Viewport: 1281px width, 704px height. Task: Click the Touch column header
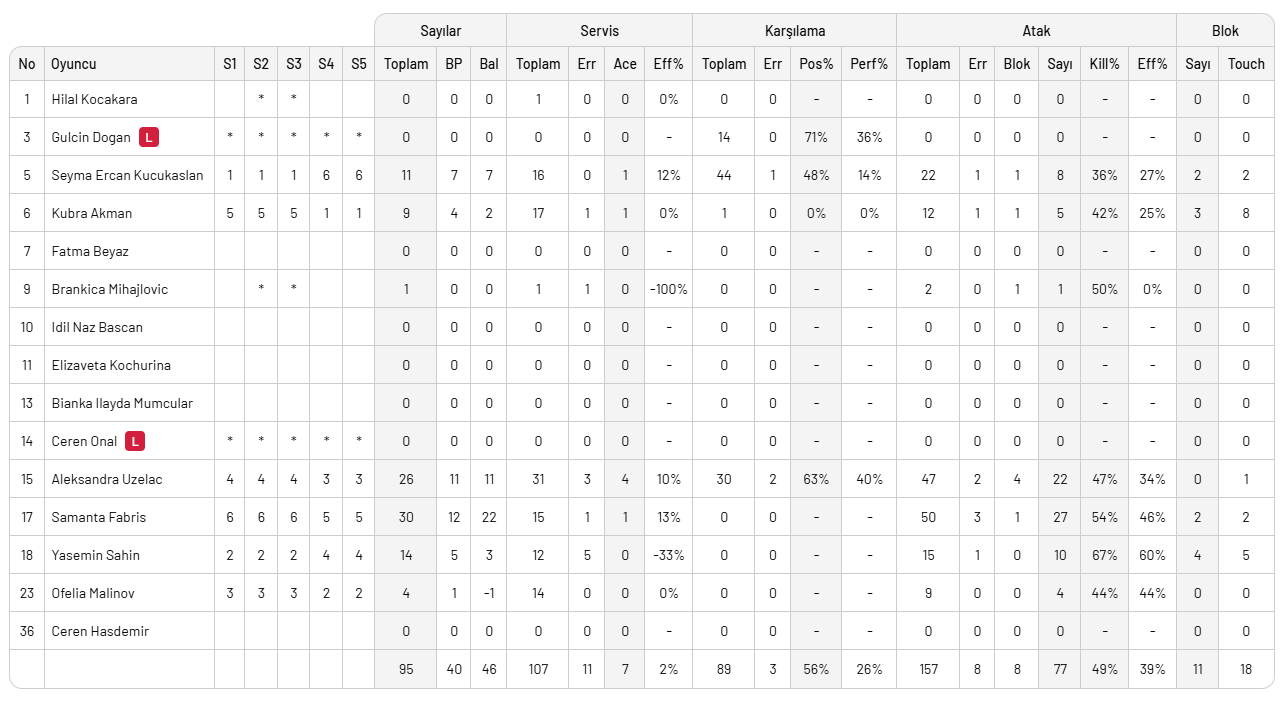[x=1246, y=64]
